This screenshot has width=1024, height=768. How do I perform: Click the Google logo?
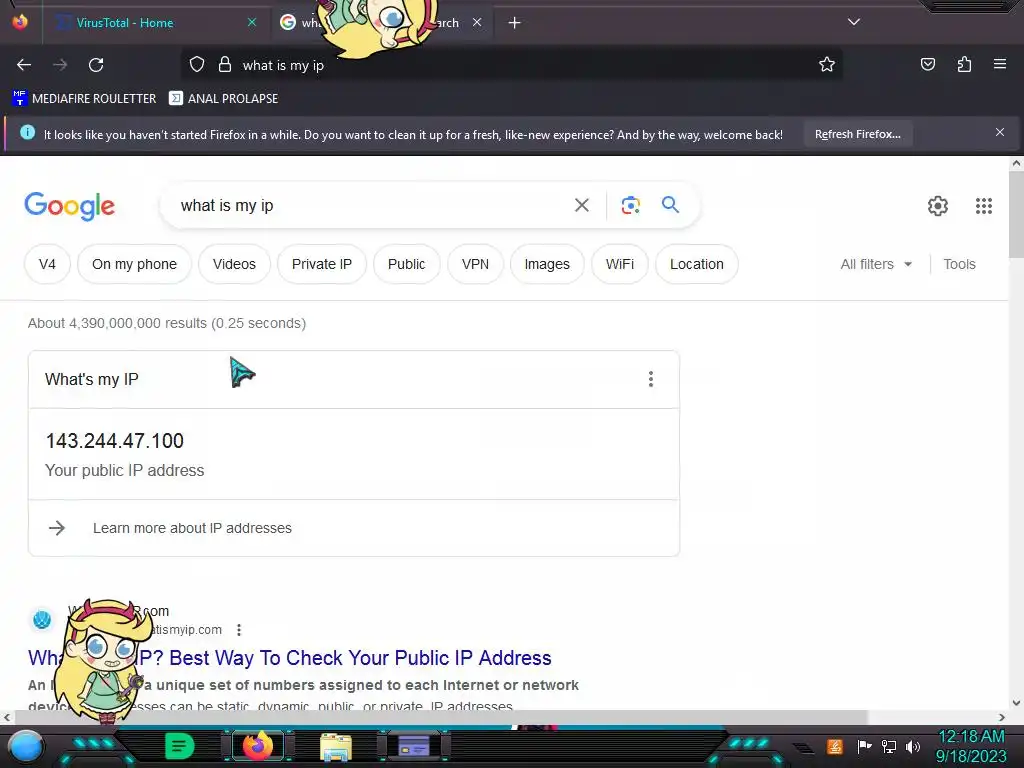[x=69, y=206]
